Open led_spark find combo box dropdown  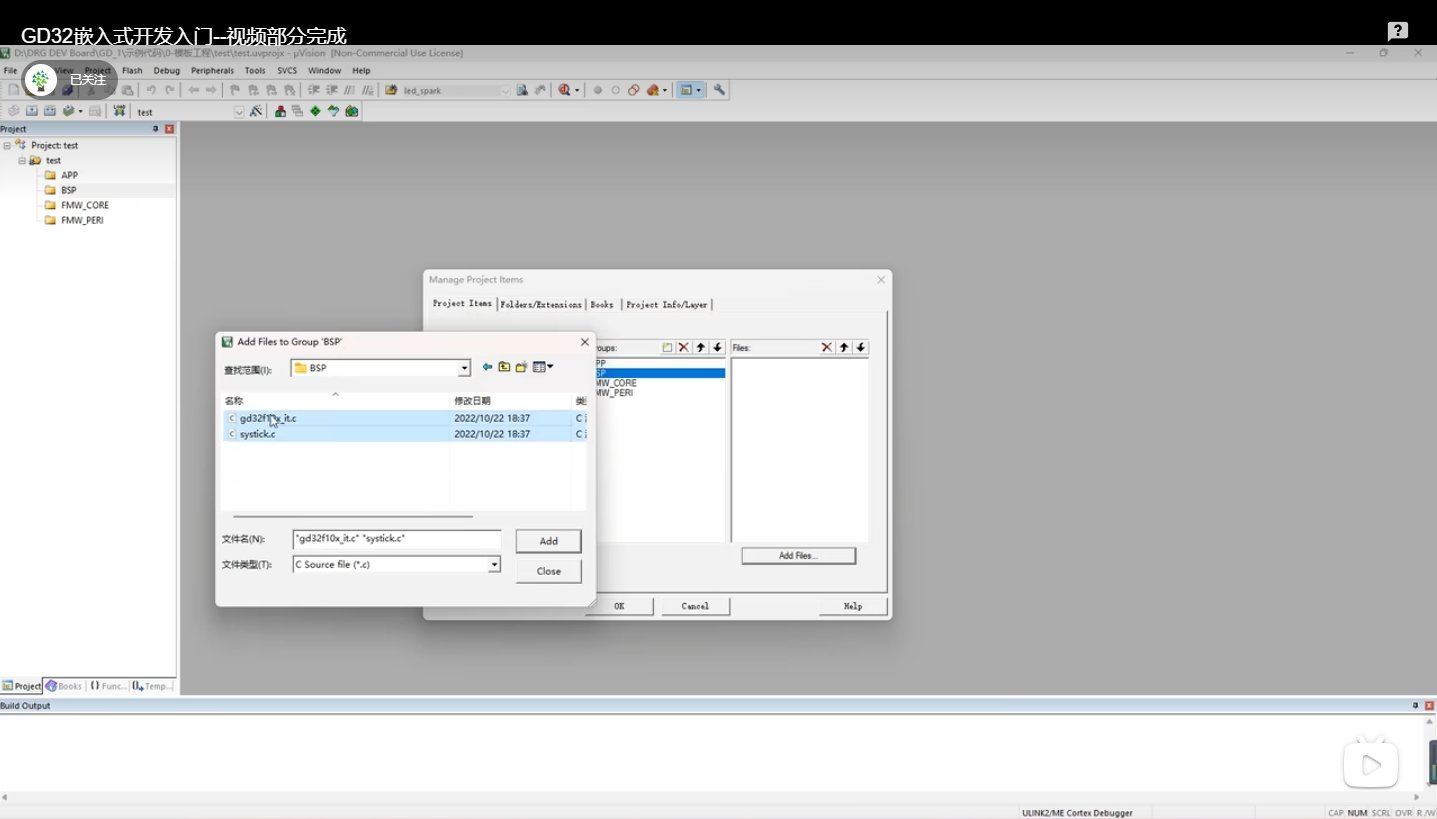pos(505,91)
